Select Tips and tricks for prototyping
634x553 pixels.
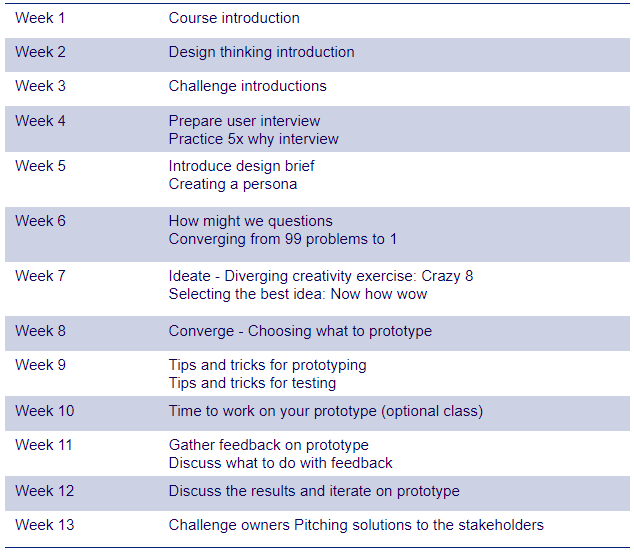(x=267, y=365)
